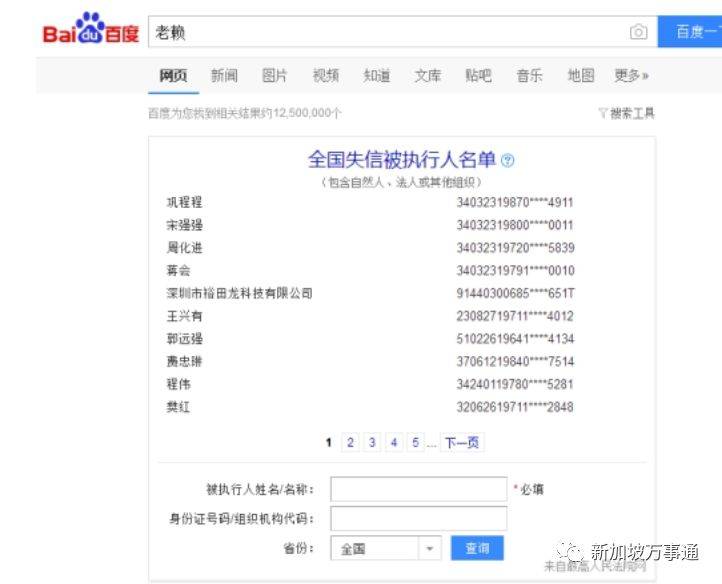
Task: Click the Baidu logo
Action: [x=90, y=31]
